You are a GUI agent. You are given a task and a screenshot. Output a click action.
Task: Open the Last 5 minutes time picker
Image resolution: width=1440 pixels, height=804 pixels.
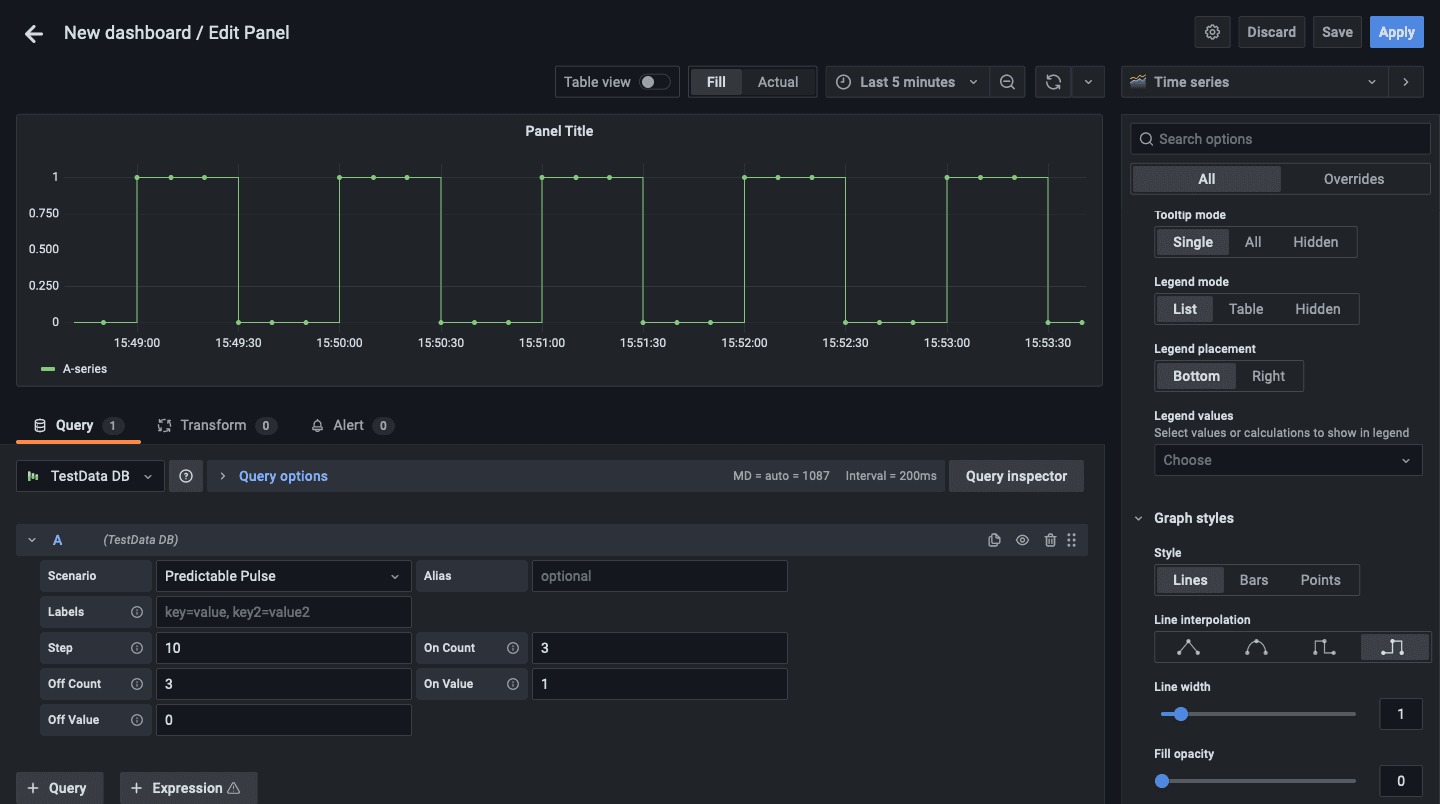907,82
